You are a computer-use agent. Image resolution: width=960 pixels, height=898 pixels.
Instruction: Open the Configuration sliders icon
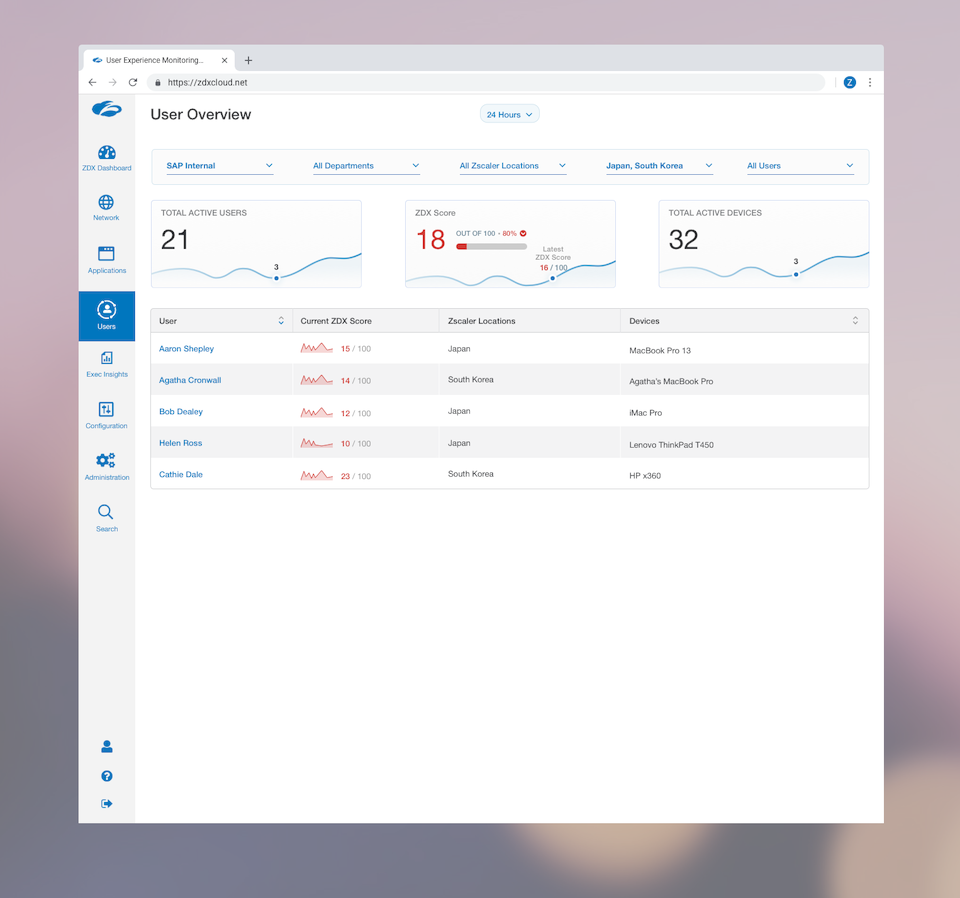point(106,409)
